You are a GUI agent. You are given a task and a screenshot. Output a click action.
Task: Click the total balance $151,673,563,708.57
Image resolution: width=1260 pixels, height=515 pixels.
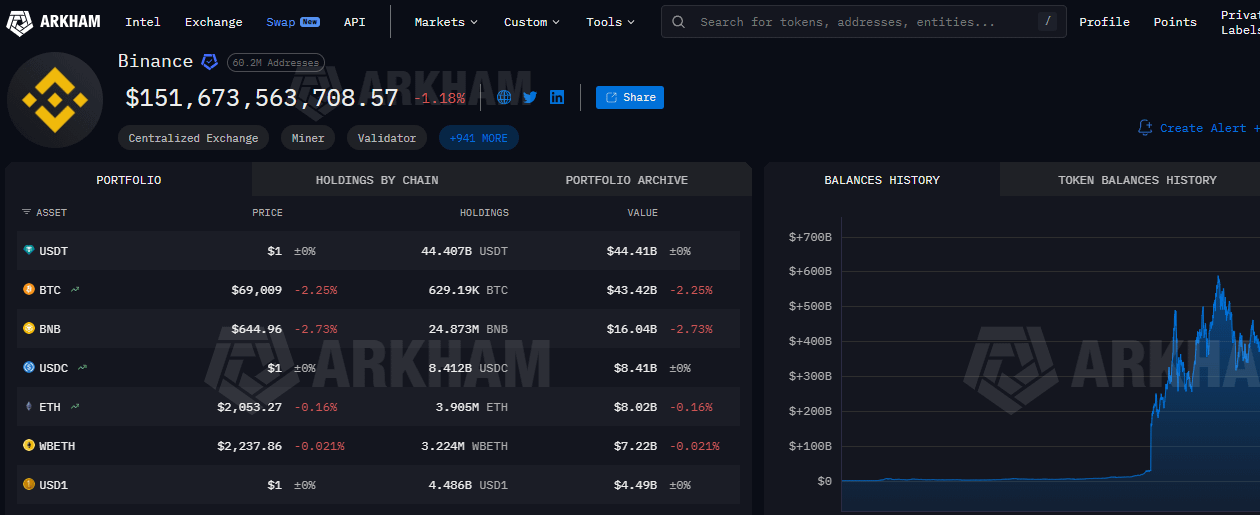[262, 98]
